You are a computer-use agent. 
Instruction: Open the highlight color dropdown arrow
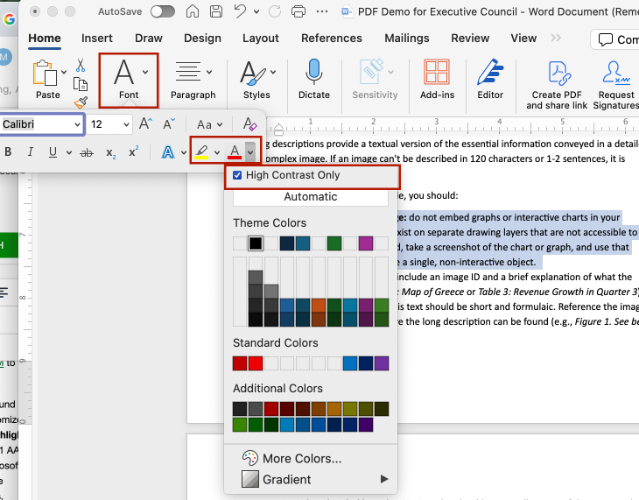click(217, 152)
